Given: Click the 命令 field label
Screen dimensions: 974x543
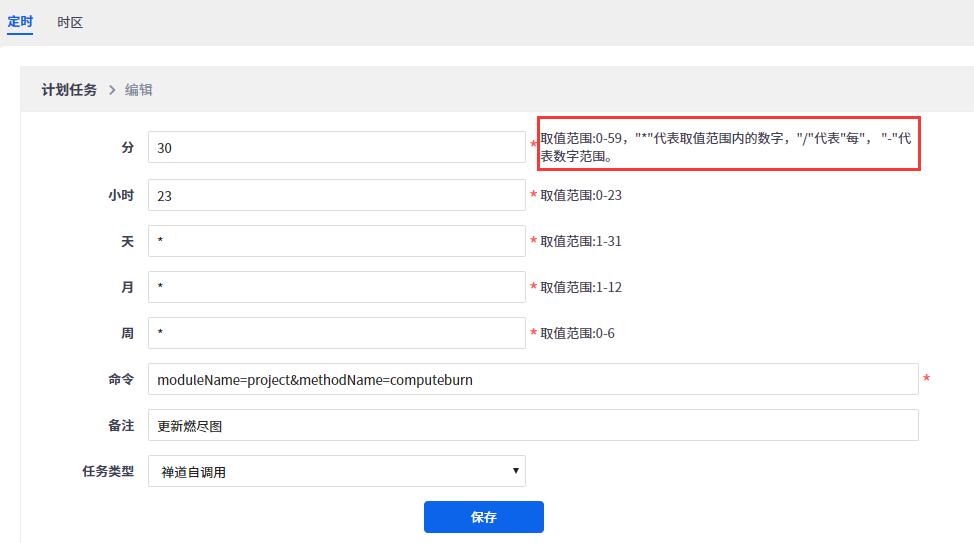Looking at the screenshot, I should click(121, 379).
